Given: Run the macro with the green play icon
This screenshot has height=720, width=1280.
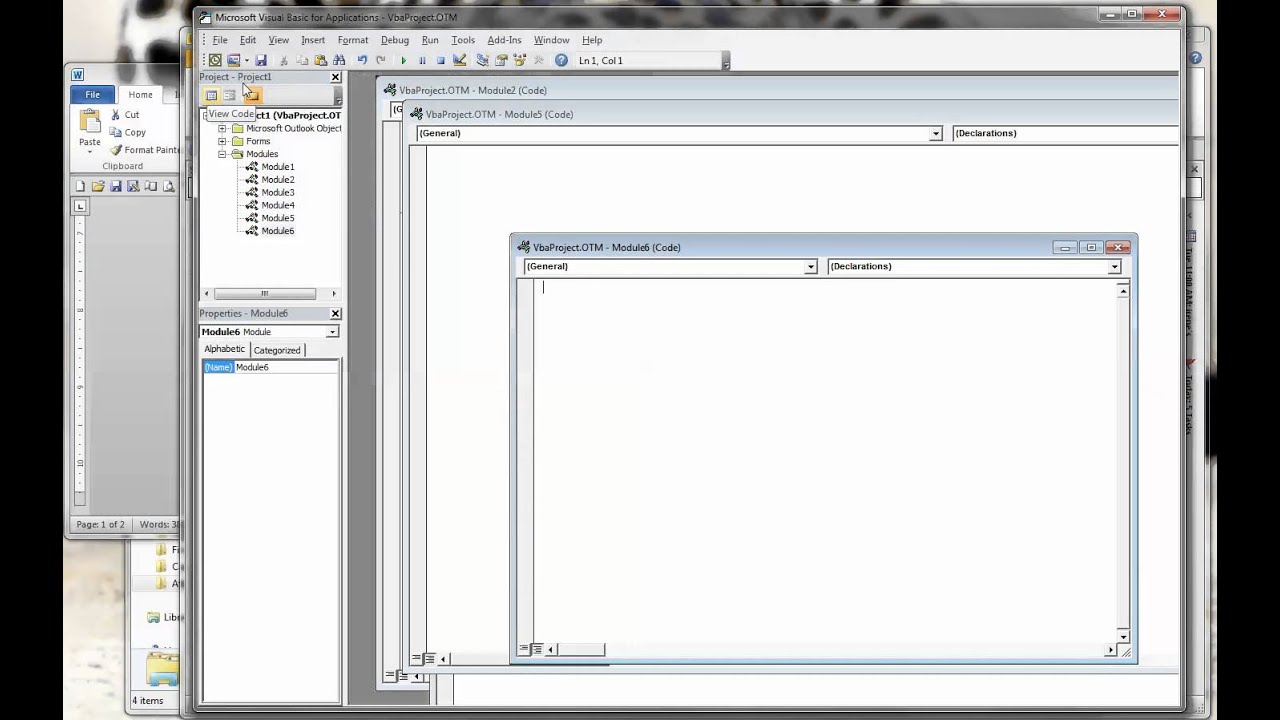Looking at the screenshot, I should (403, 60).
